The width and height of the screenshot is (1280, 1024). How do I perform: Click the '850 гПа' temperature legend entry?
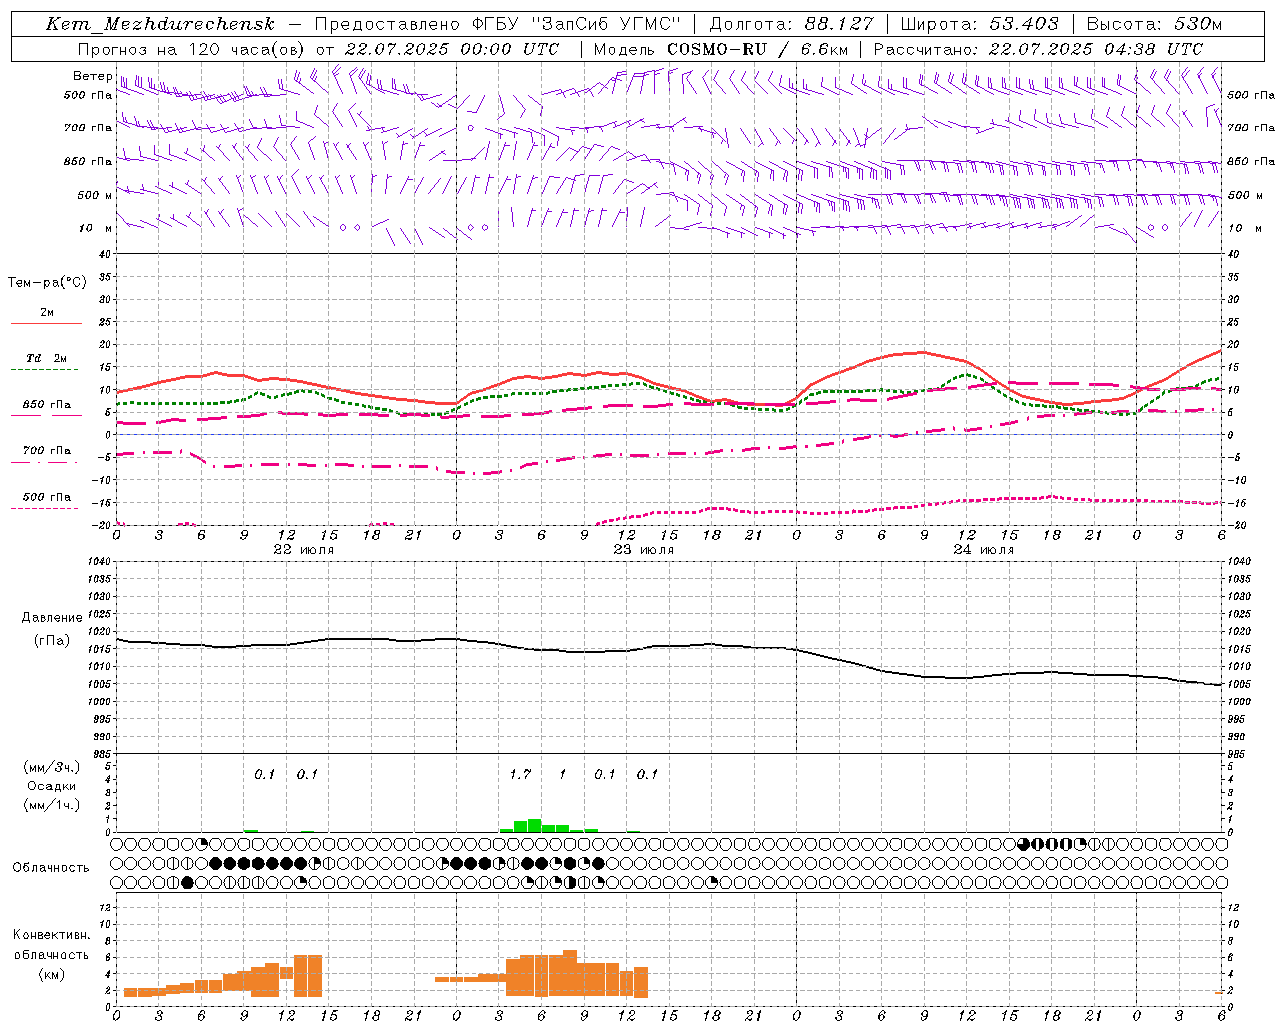pos(47,405)
